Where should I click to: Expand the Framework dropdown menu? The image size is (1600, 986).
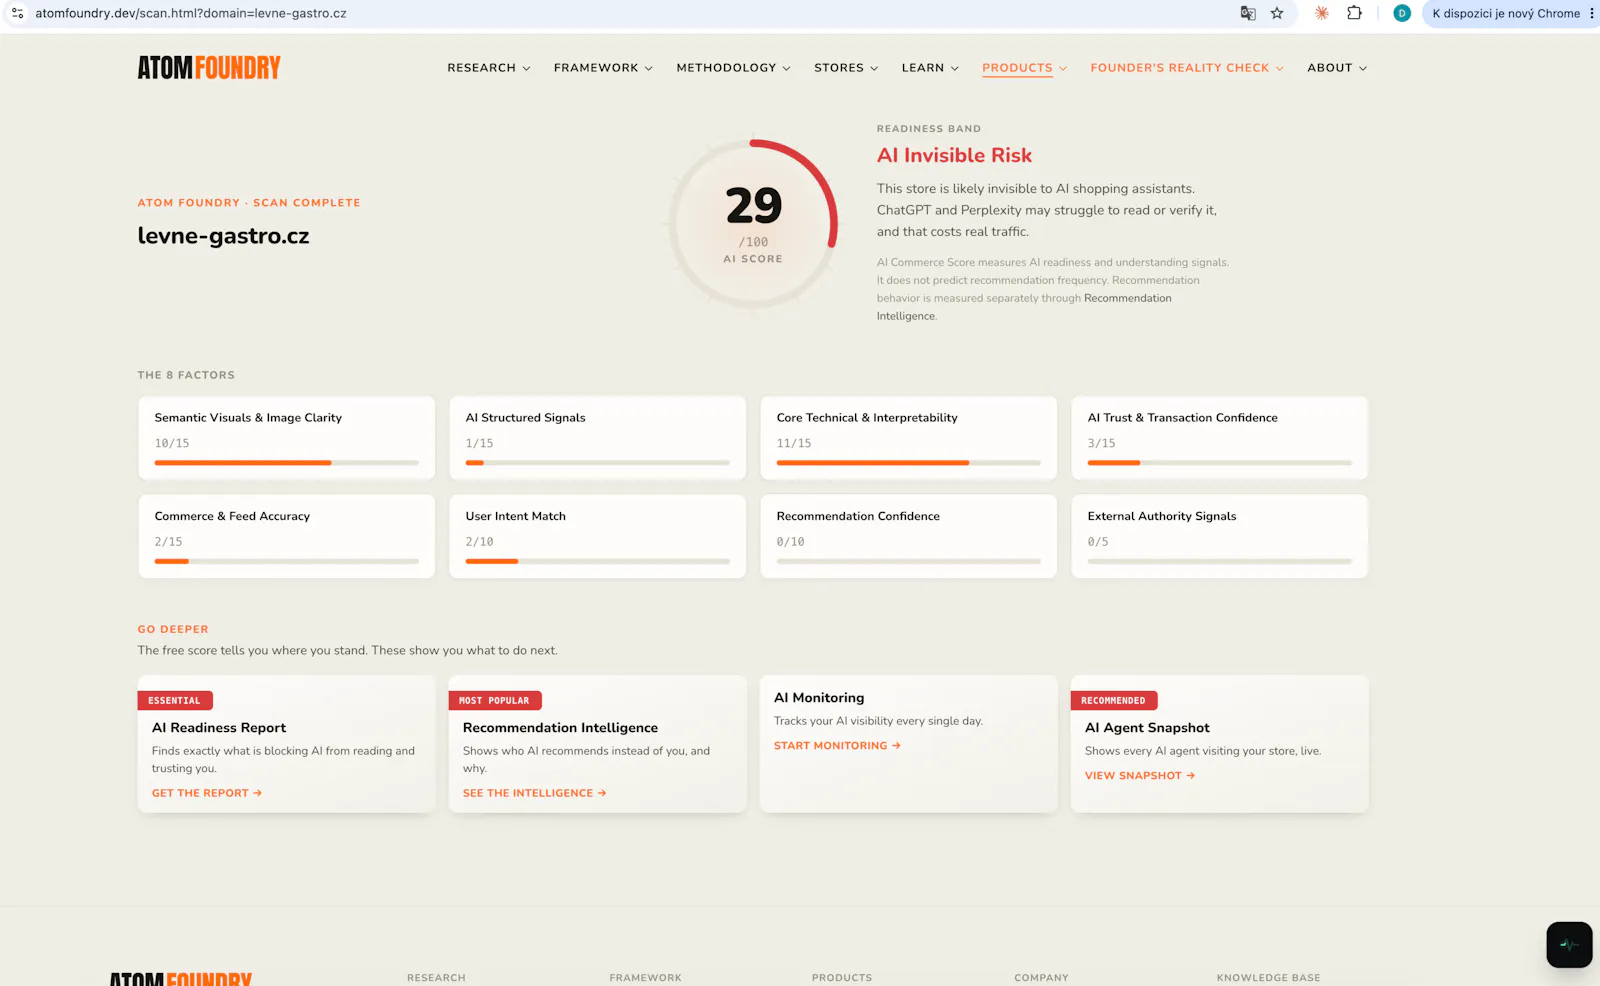point(603,68)
